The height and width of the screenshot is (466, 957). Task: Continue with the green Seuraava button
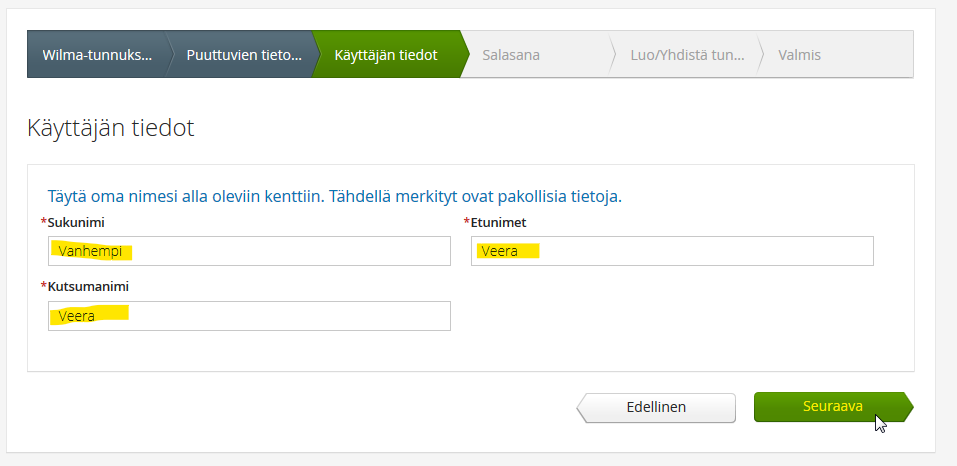(x=833, y=407)
